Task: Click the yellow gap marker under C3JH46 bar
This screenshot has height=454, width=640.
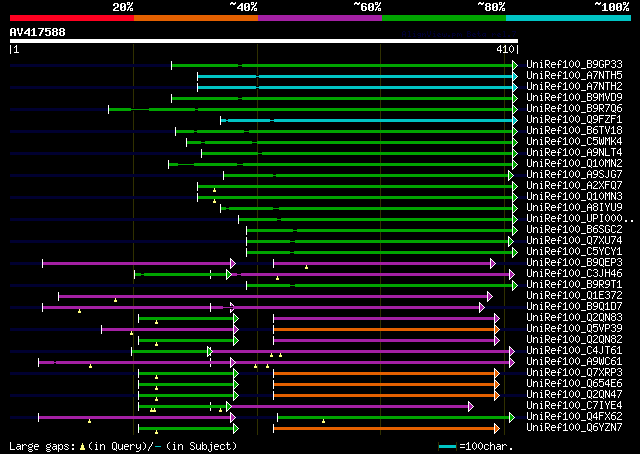Action: (278, 278)
